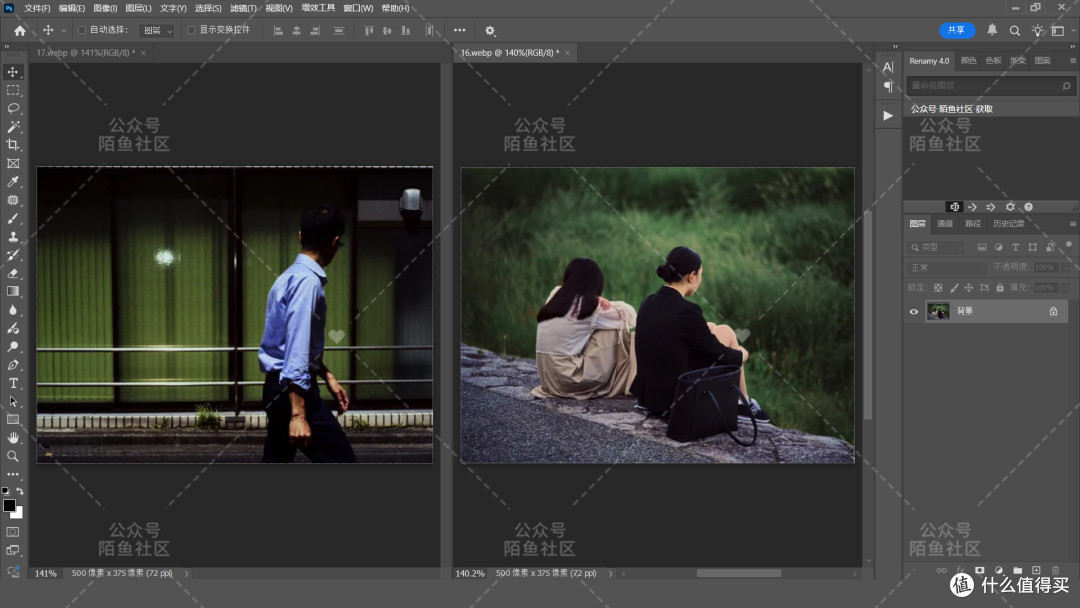This screenshot has width=1080, height=608.
Task: Expand status info arrow in 17.webp window
Action: click(186, 573)
